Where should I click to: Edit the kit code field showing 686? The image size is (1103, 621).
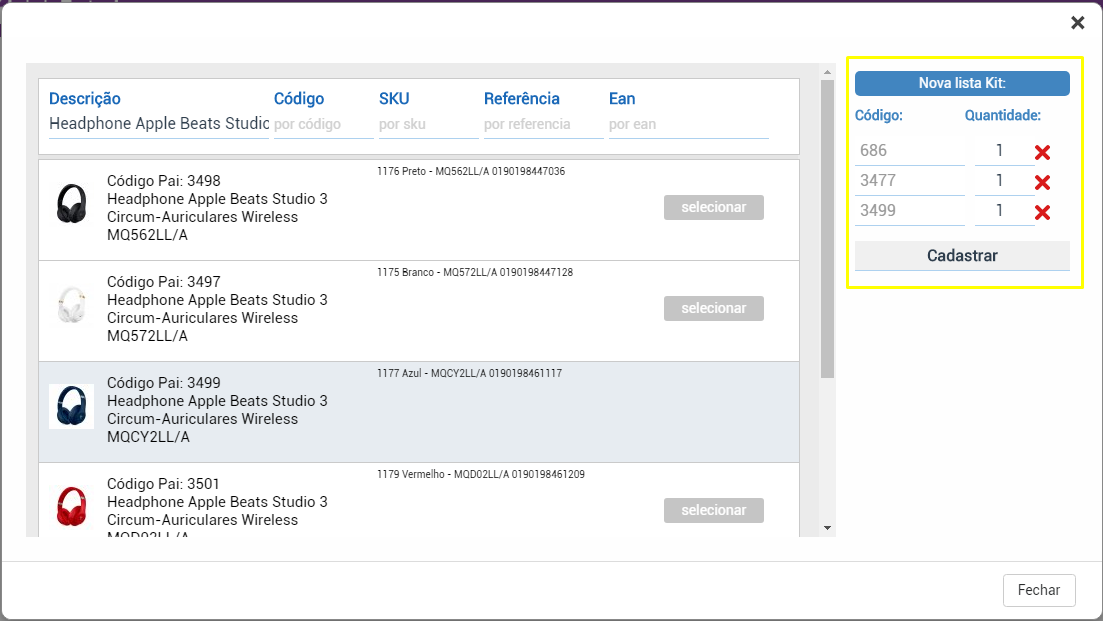(910, 151)
